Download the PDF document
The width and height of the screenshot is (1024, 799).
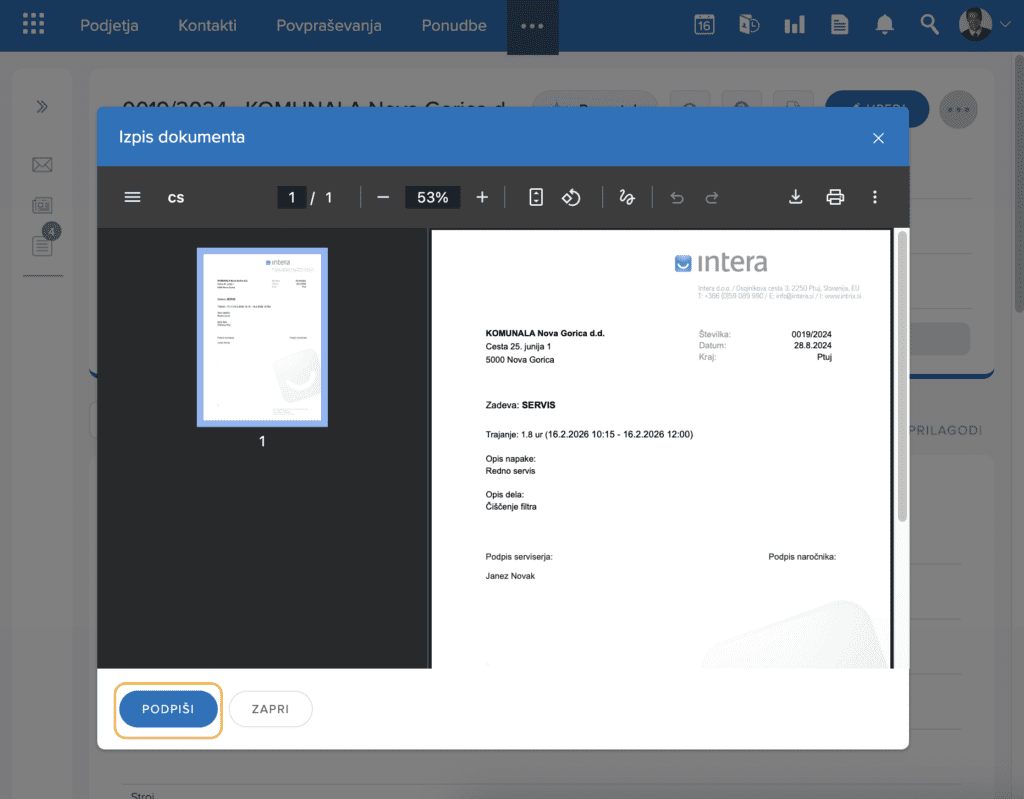tap(796, 197)
